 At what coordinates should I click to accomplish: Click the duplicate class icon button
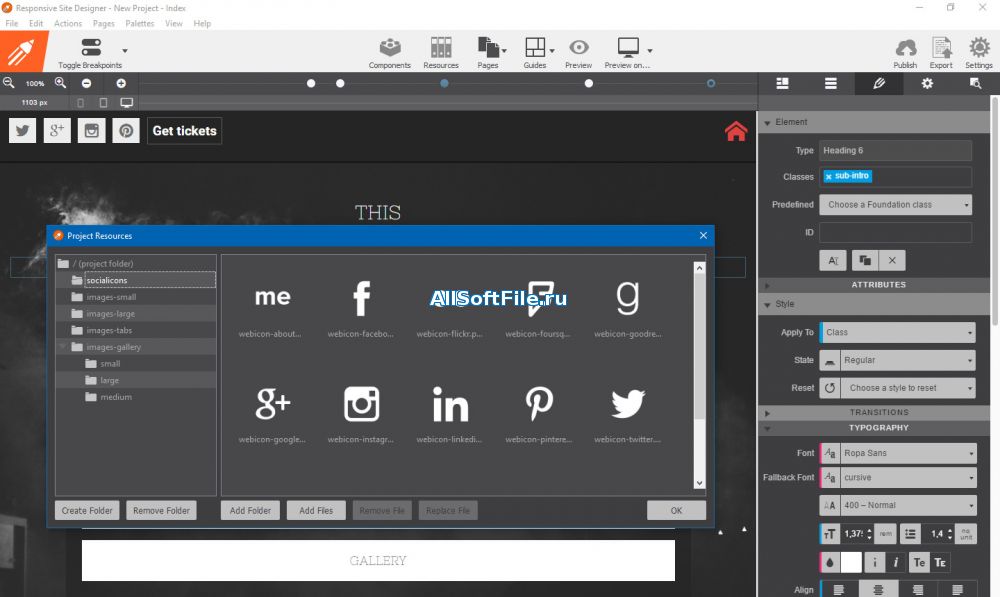865,260
